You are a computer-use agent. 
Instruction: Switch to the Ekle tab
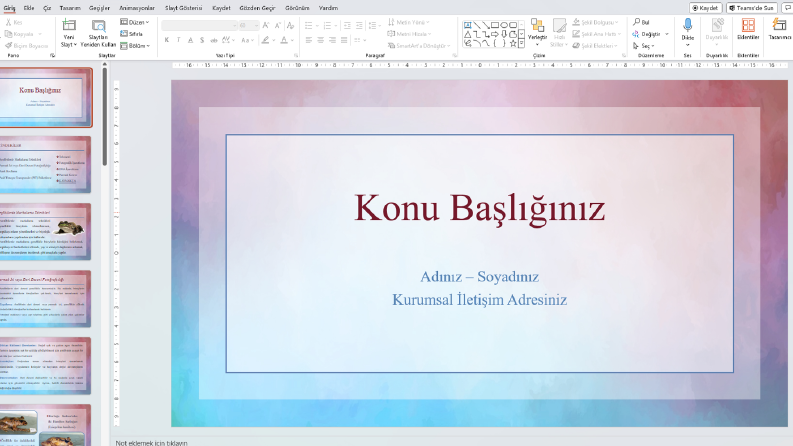click(x=29, y=8)
